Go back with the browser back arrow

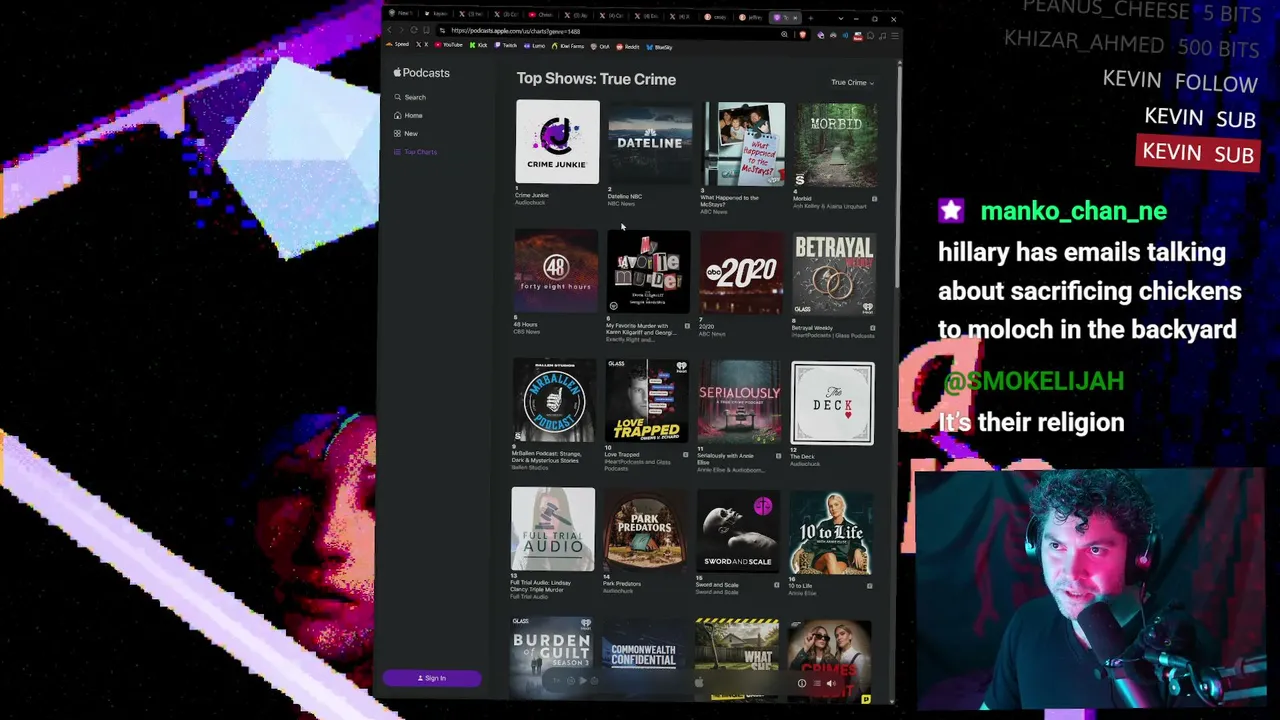[x=390, y=31]
